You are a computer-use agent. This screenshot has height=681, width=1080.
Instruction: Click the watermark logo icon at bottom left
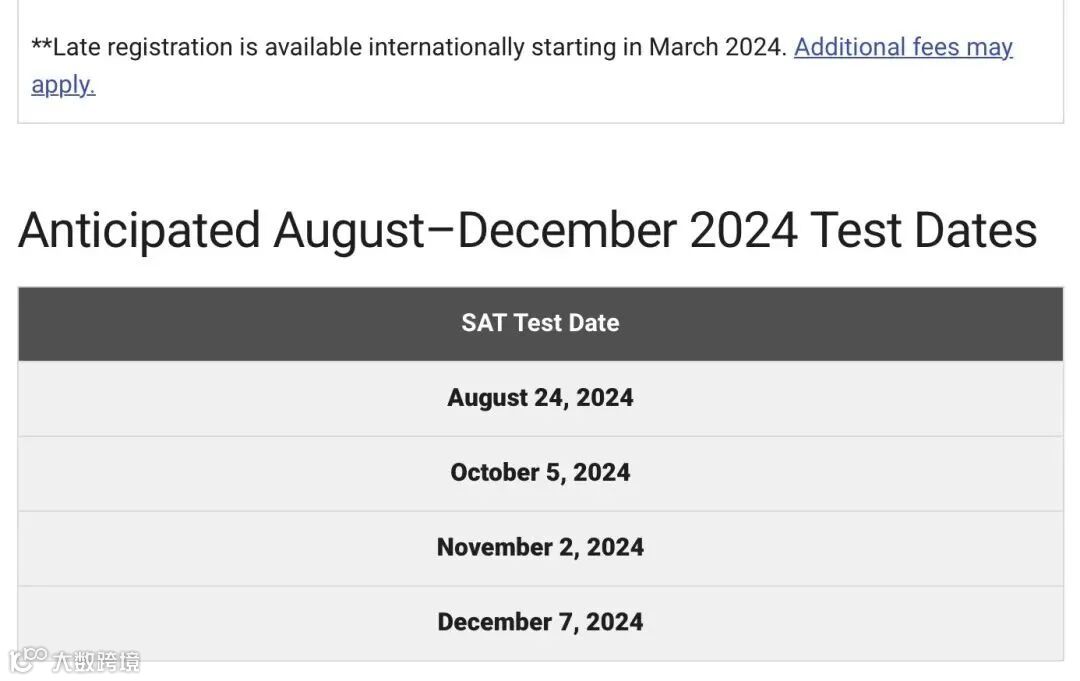[27, 660]
